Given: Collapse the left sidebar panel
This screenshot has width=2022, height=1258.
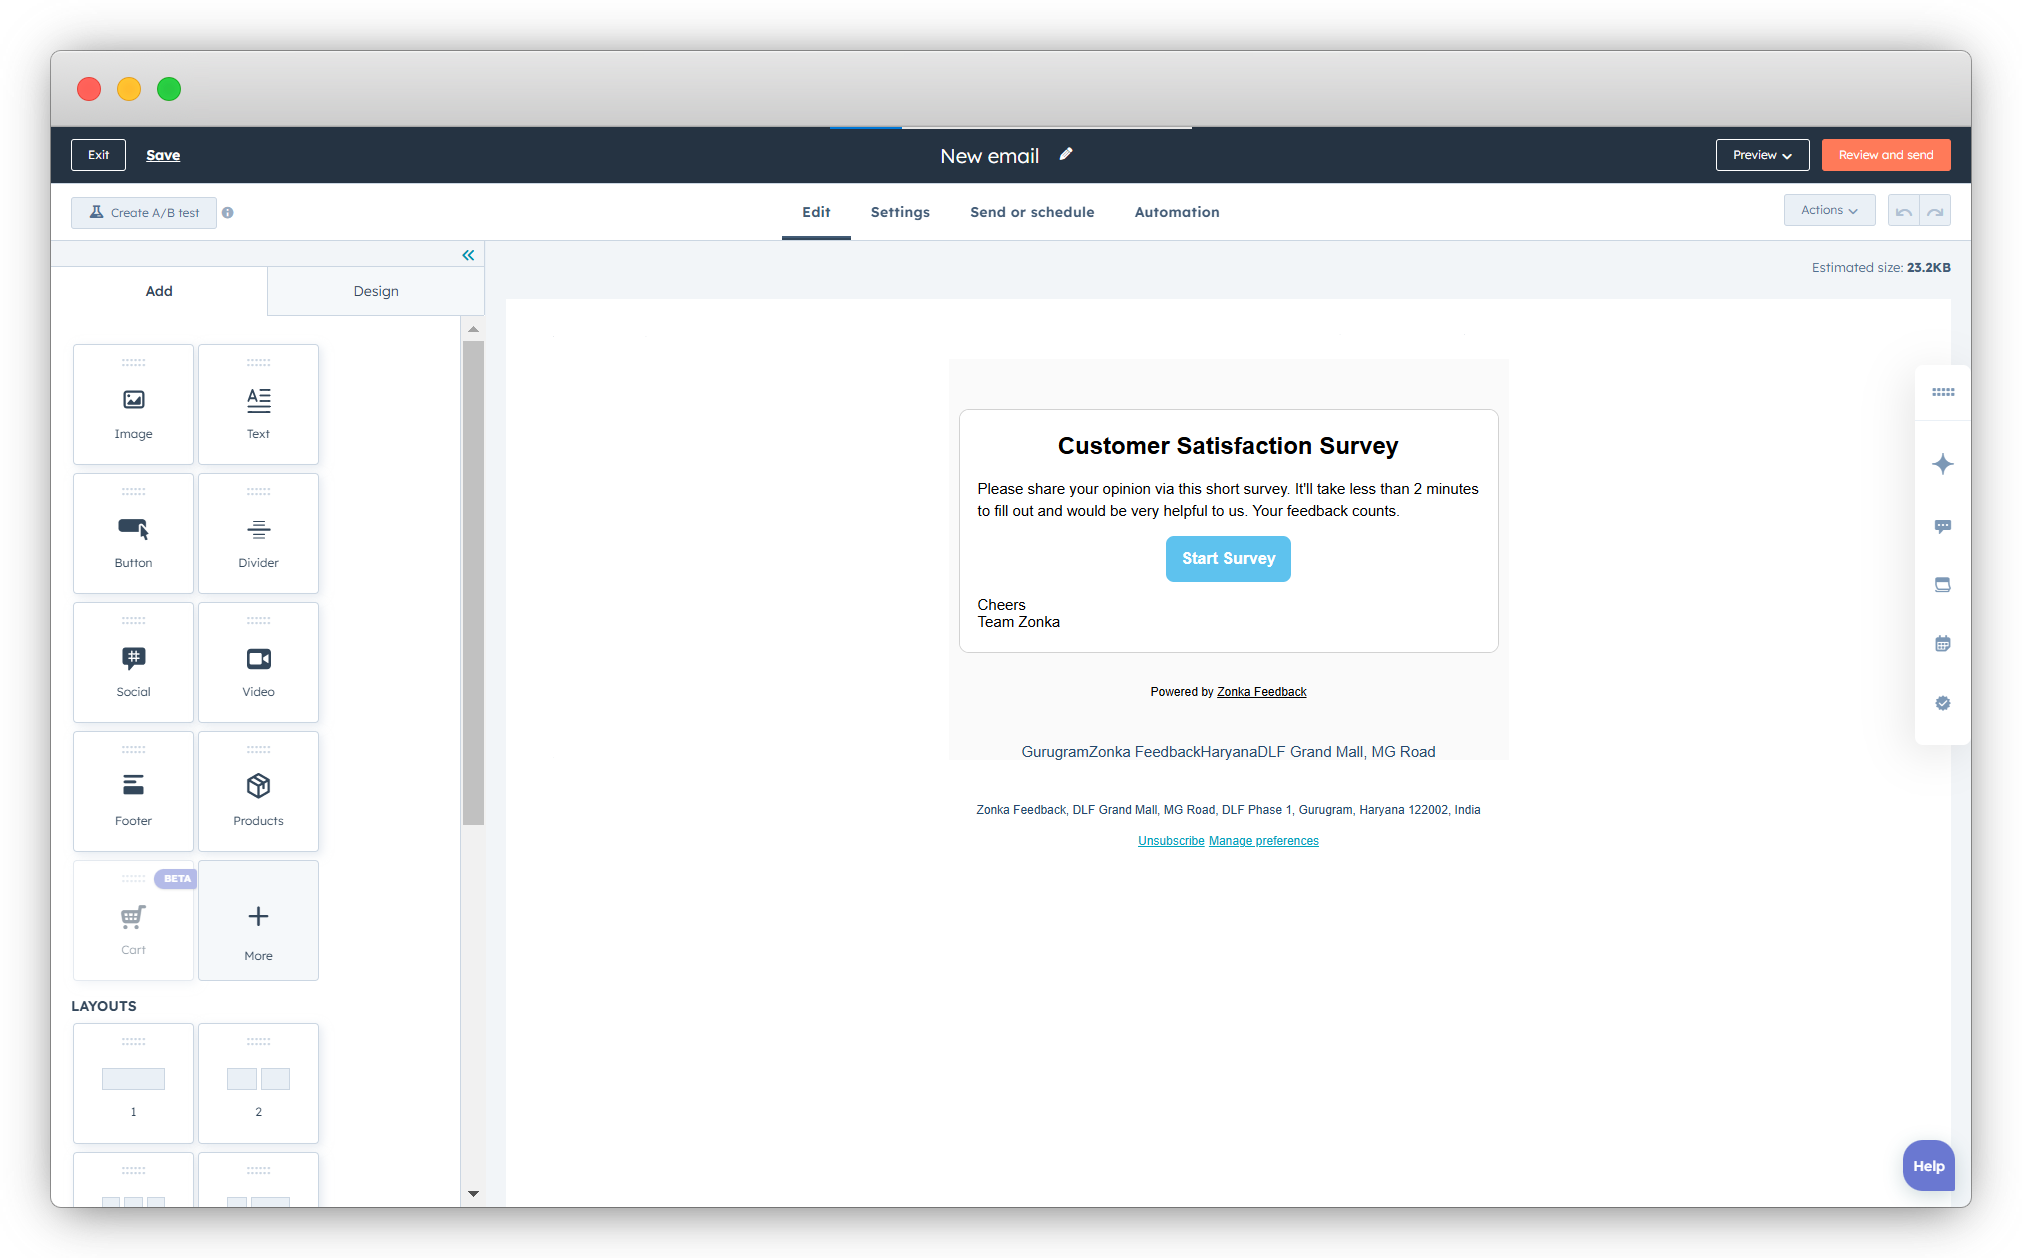Looking at the screenshot, I should pyautogui.click(x=468, y=255).
